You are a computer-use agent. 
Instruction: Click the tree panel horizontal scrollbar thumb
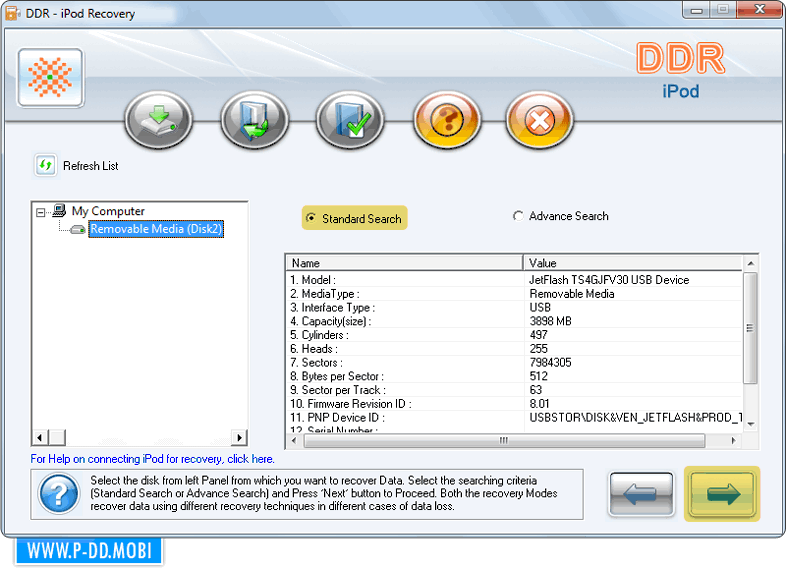57,438
